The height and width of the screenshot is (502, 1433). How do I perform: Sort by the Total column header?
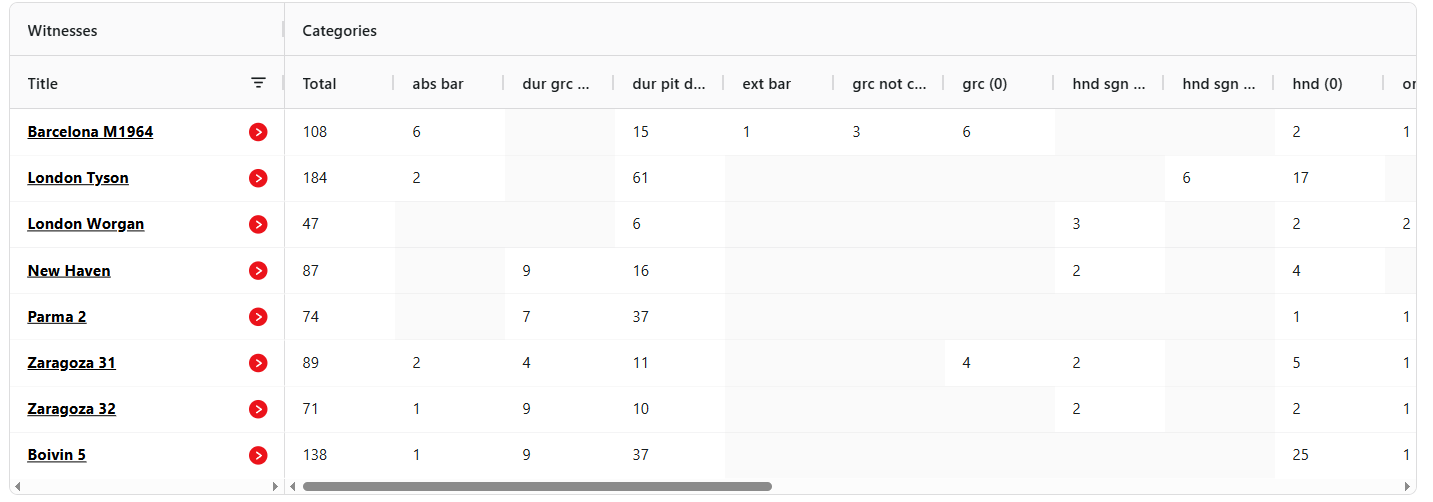[x=320, y=84]
